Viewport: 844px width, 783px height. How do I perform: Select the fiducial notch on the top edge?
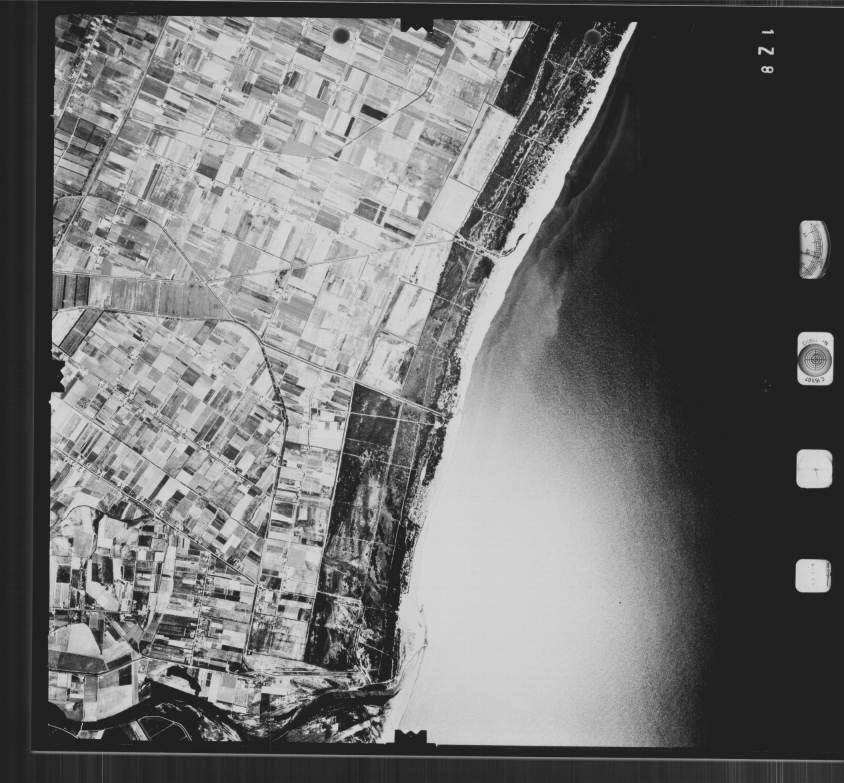point(417,22)
